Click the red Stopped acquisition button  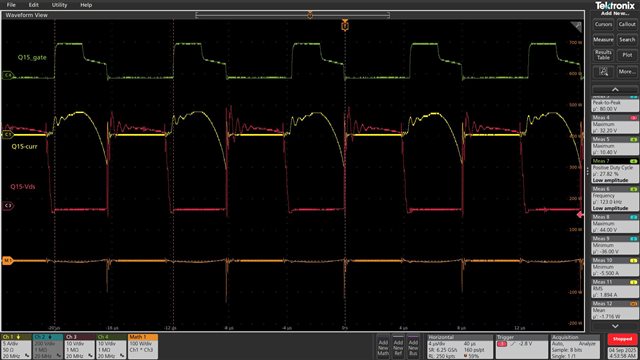(622, 339)
